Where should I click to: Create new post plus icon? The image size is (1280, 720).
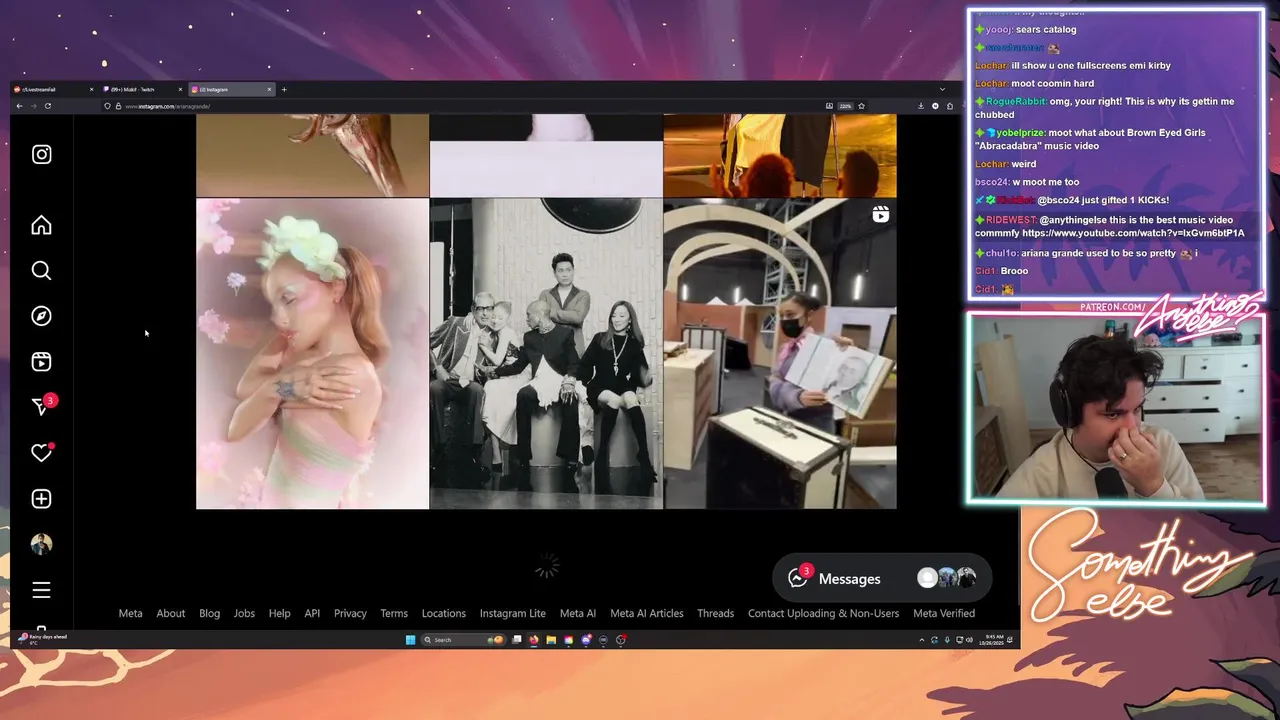(41, 499)
